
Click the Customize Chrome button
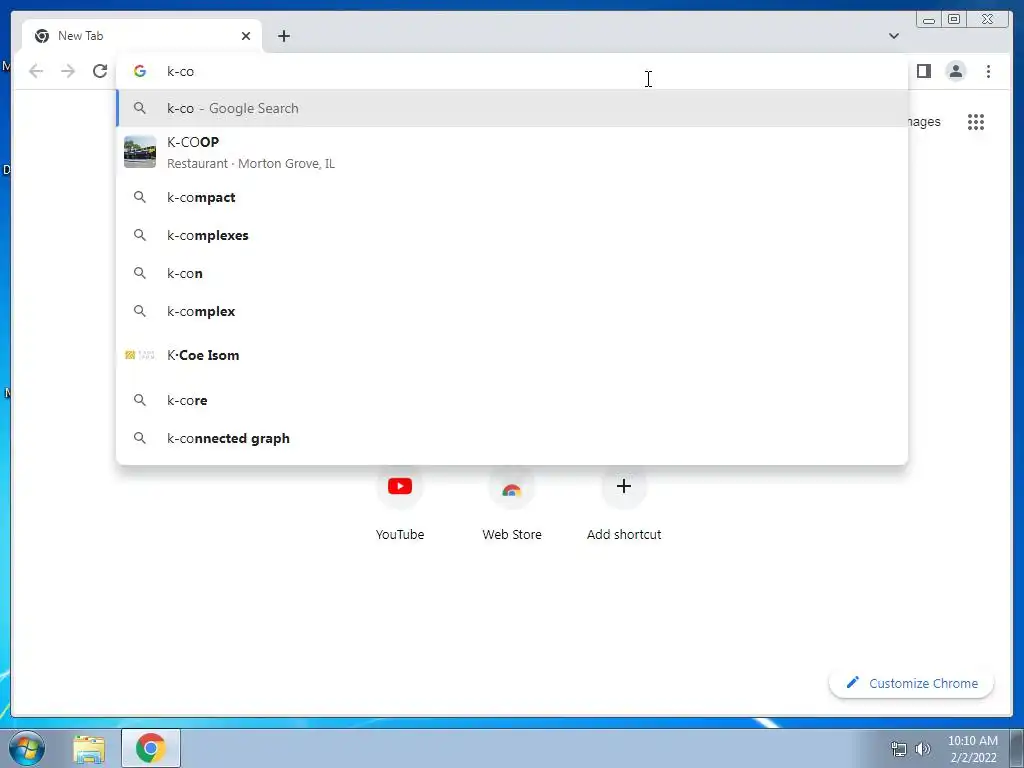point(912,683)
